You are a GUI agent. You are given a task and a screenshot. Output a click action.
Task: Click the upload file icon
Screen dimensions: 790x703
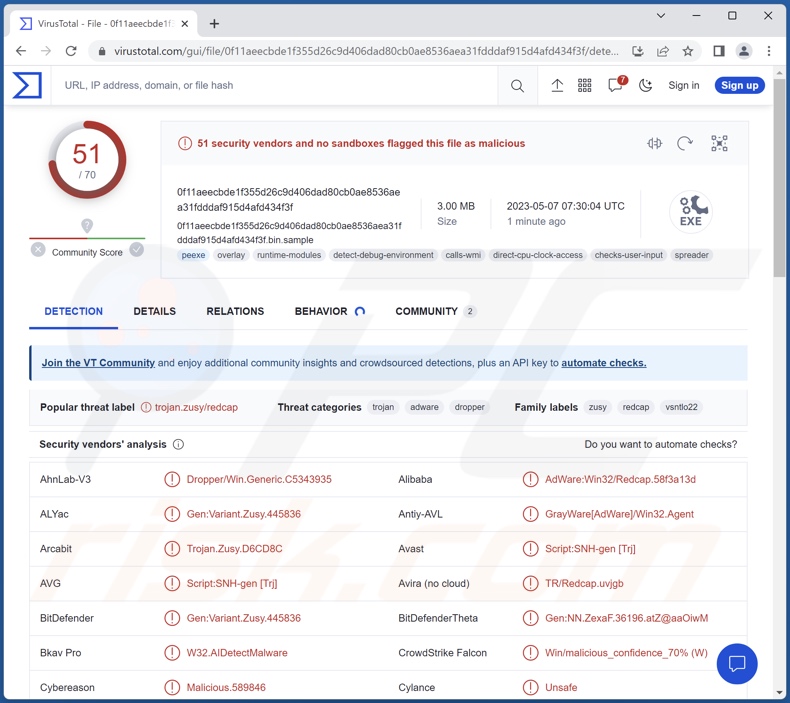(557, 86)
